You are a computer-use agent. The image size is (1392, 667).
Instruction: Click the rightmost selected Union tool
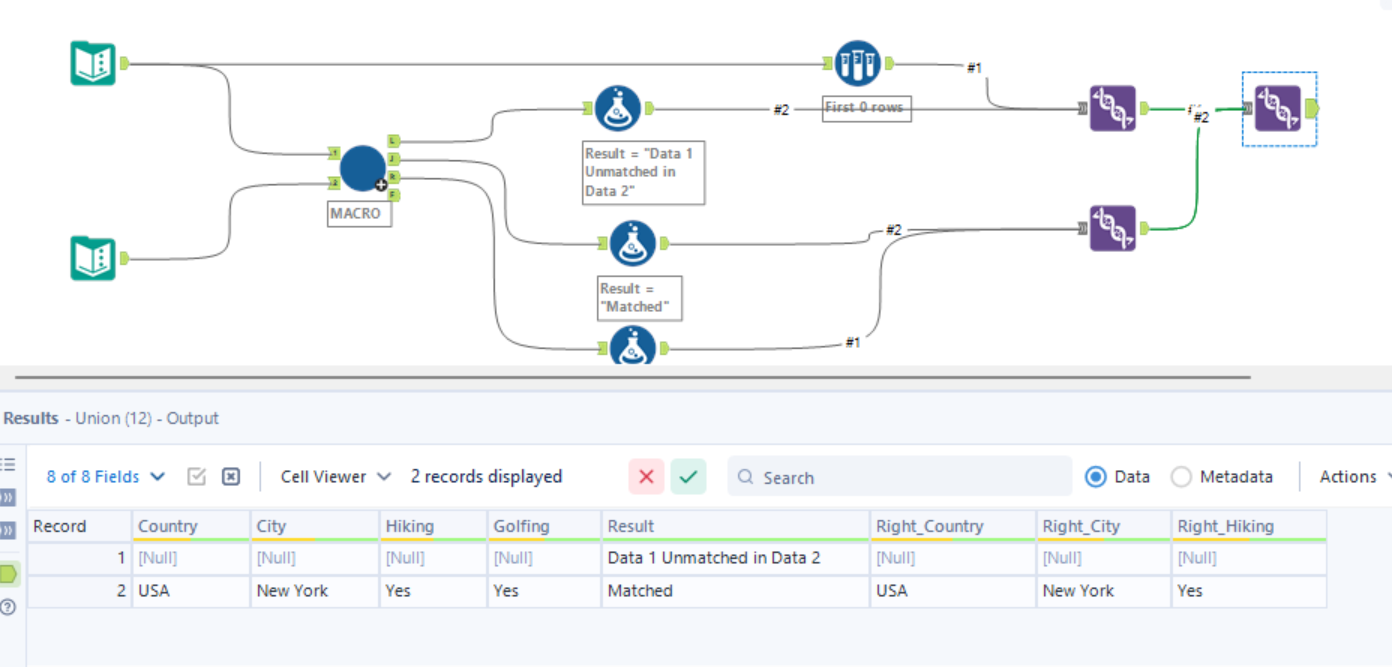click(1278, 108)
